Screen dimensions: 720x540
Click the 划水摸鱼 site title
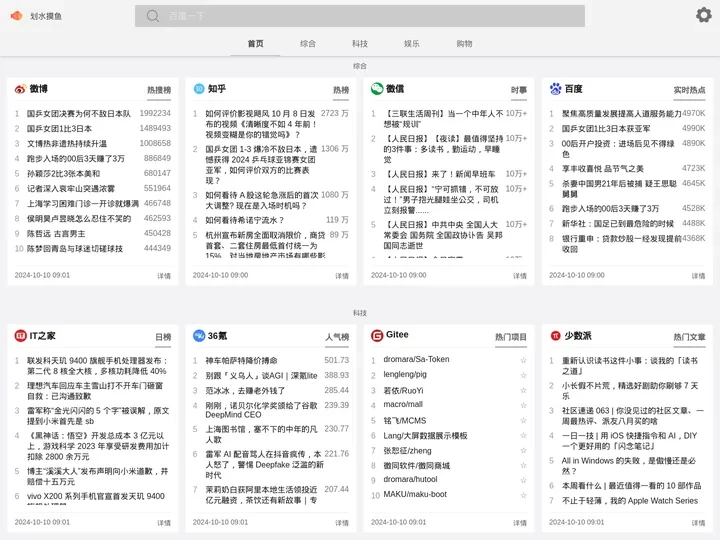[46, 16]
